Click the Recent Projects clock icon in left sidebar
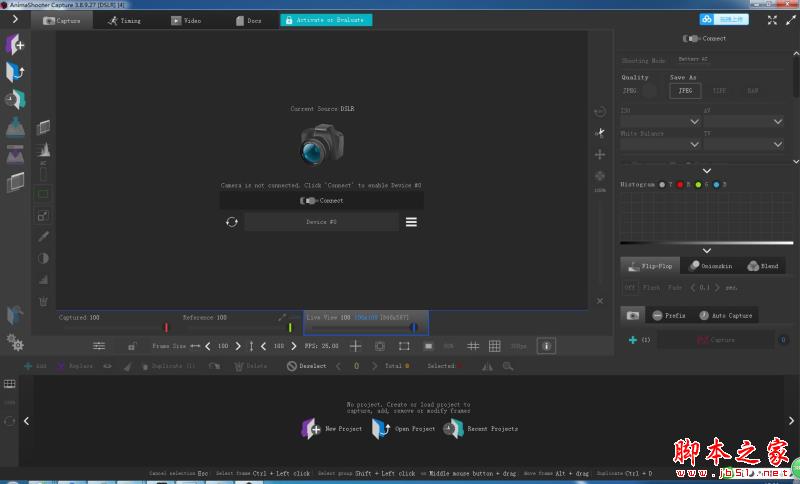The image size is (800, 484). 15,99
